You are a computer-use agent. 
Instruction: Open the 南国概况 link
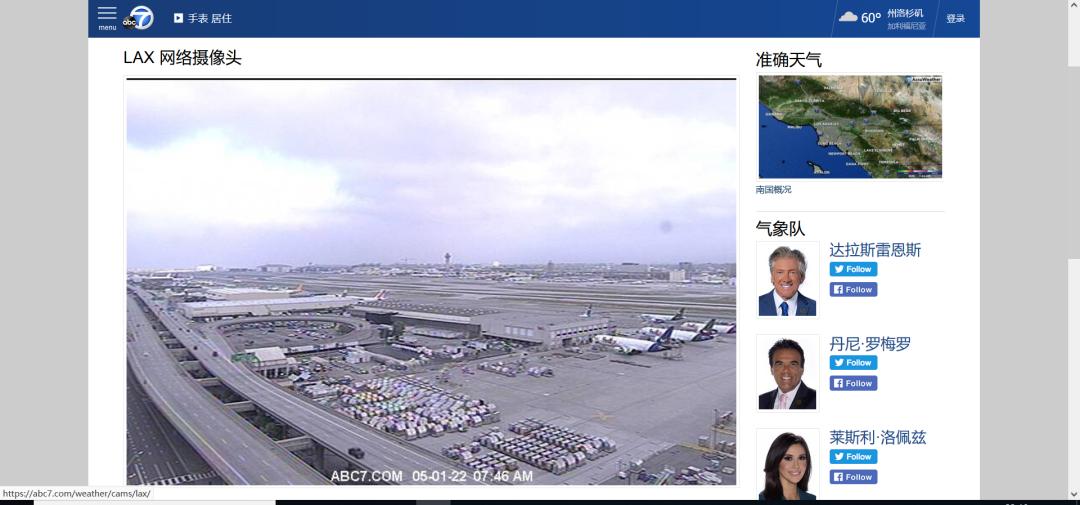click(773, 189)
